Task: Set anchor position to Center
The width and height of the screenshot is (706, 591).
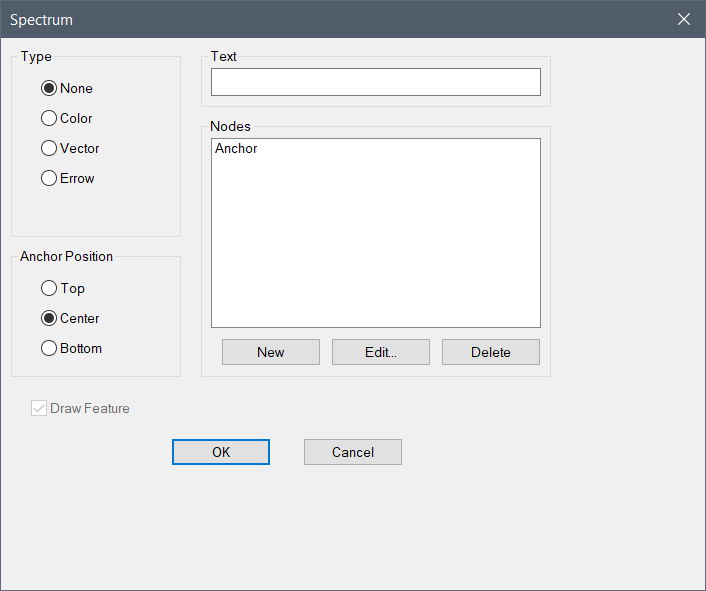Action: point(49,318)
